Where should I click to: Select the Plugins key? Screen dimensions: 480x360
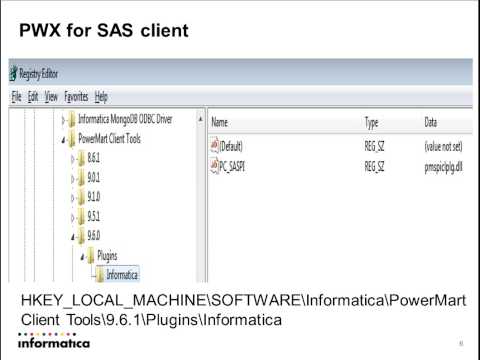[107, 256]
